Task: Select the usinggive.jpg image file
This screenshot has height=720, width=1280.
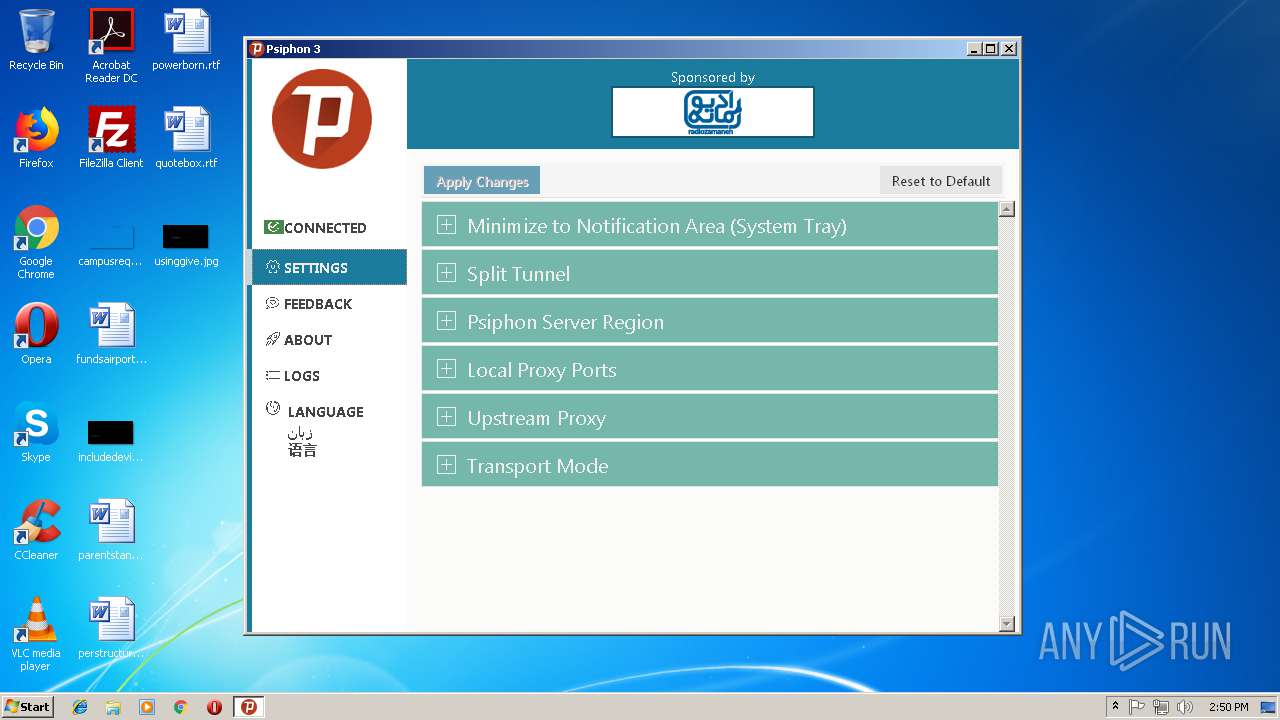Action: [x=186, y=245]
